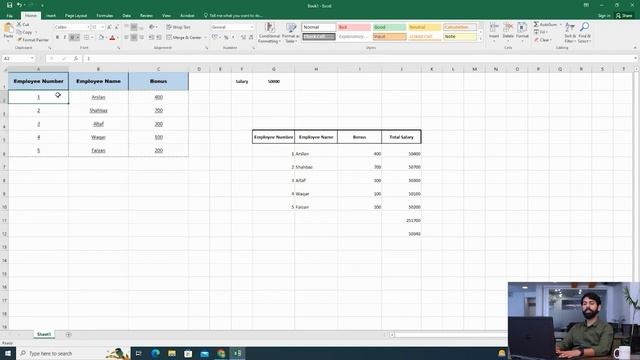Apply Percent Style number format

(226, 38)
